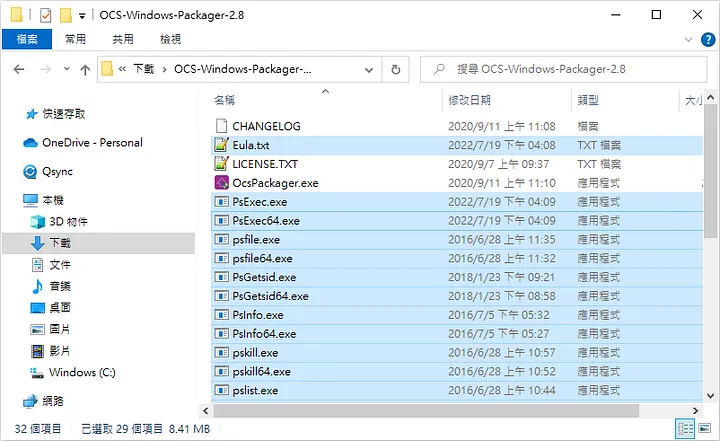
Task: Click the horizontal scrollbar left arrow
Action: click(206, 411)
